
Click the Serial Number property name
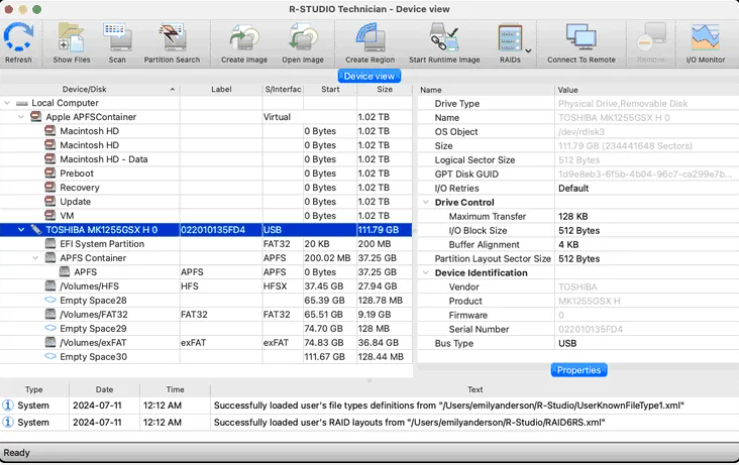tap(479, 329)
